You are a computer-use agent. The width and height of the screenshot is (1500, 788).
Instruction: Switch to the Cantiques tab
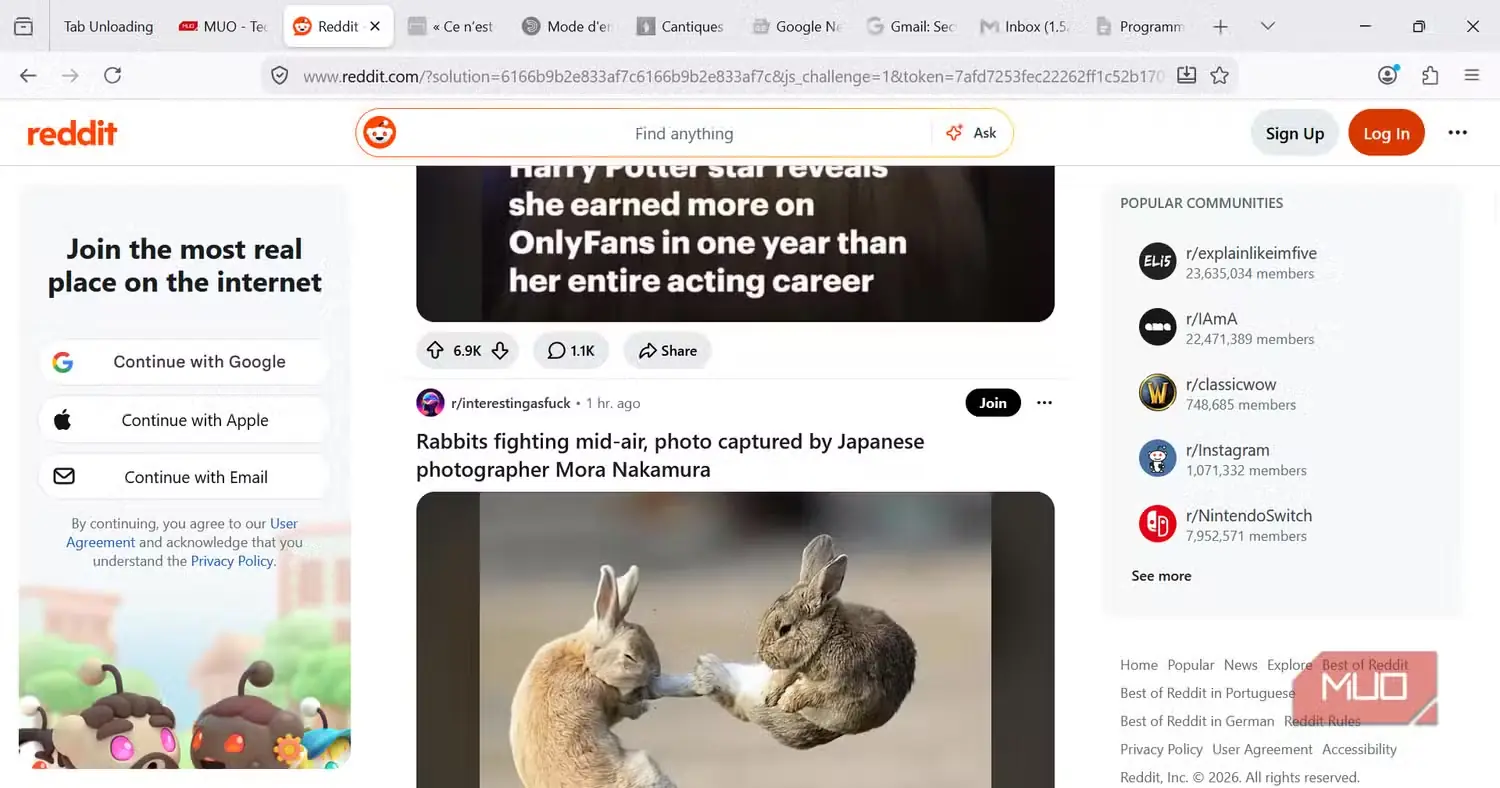(680, 27)
